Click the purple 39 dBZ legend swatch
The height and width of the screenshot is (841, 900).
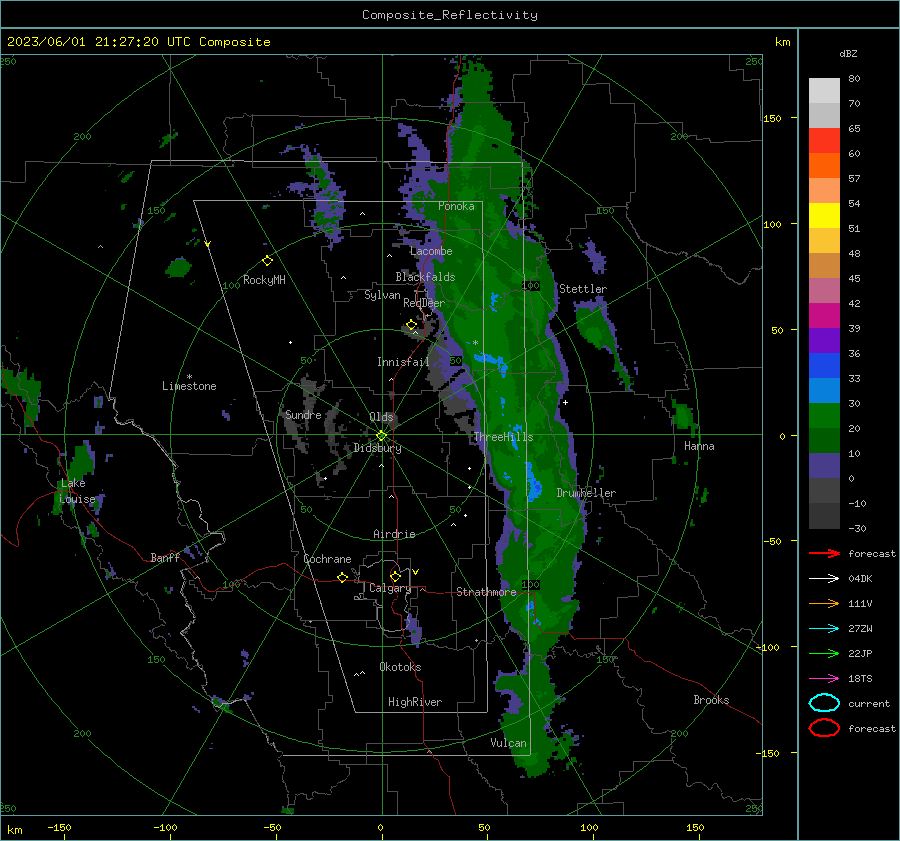tap(824, 341)
